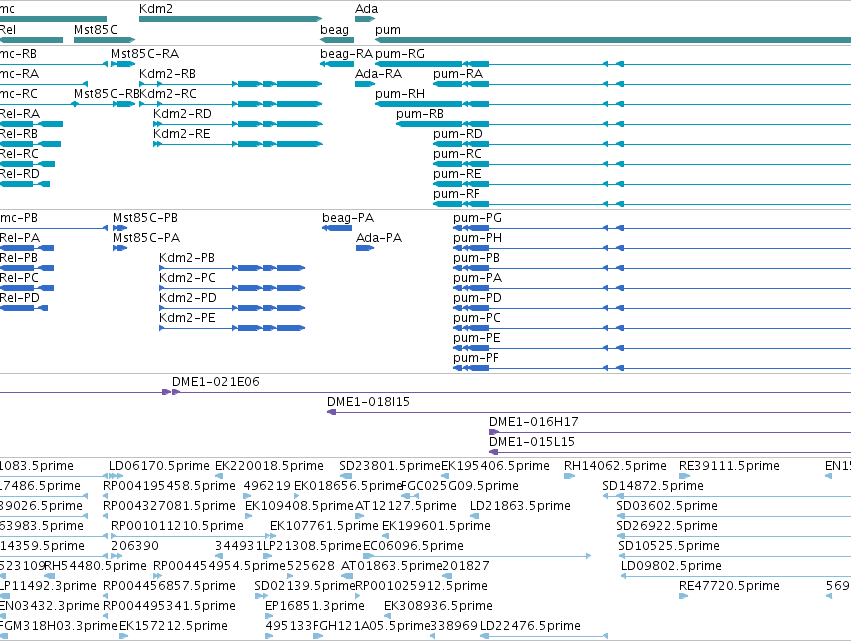The height and width of the screenshot is (641, 851).
Task: Select the Rel-RA transcript label
Action: tap(20, 114)
